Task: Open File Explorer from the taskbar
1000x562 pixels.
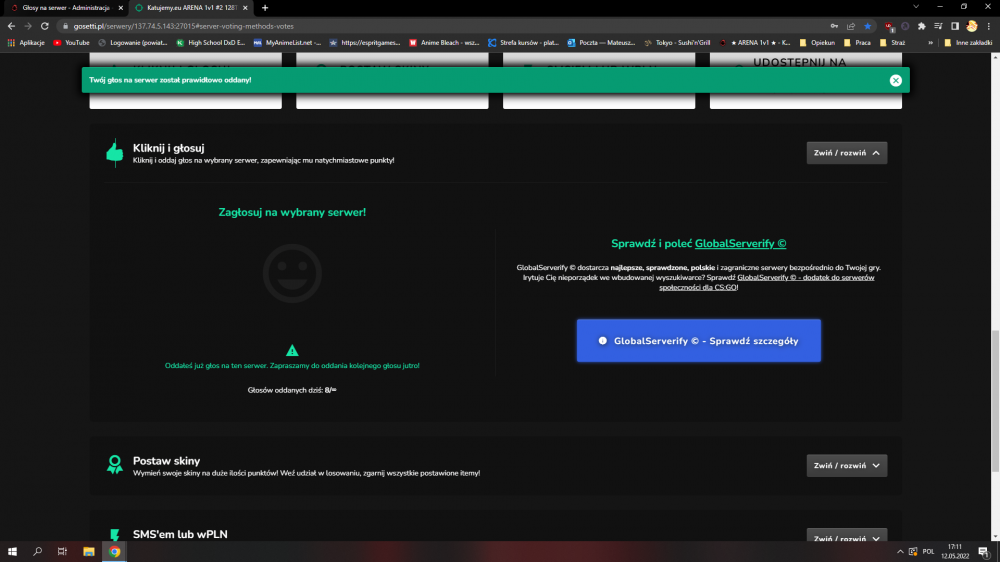Action: click(x=89, y=551)
